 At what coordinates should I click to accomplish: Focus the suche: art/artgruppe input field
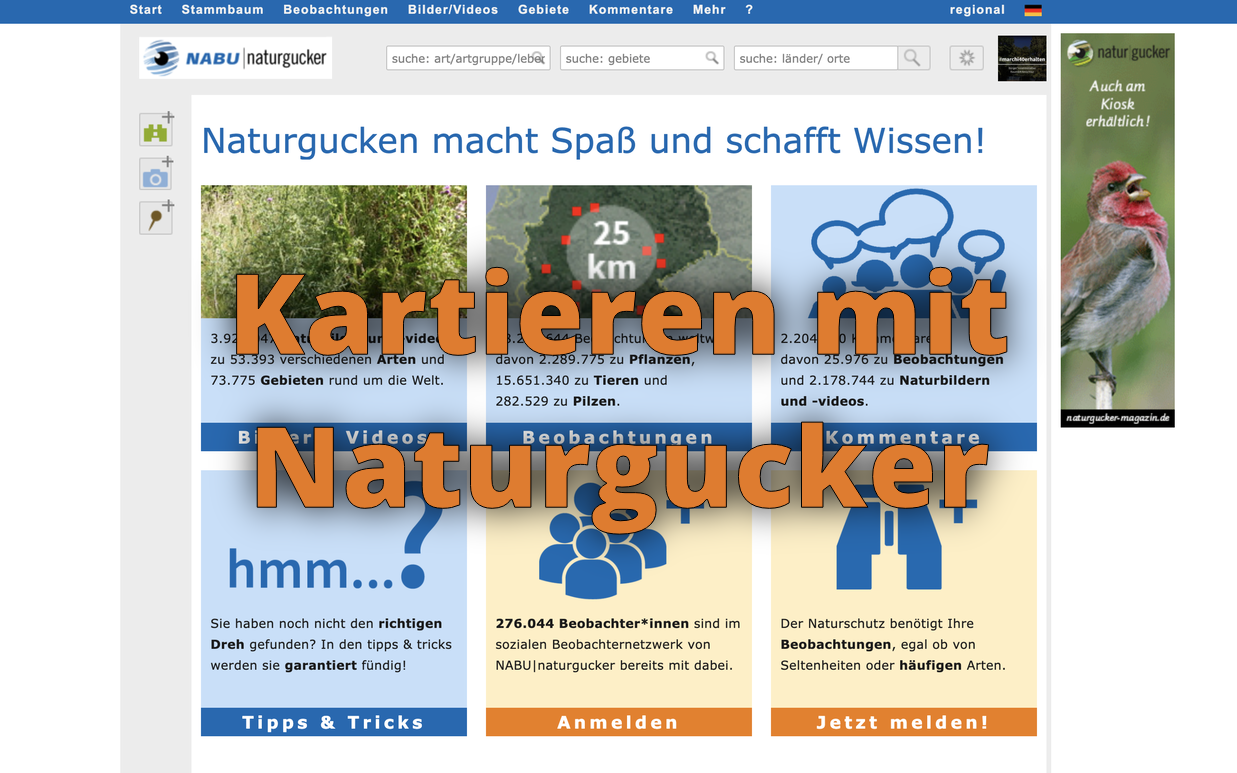point(468,58)
